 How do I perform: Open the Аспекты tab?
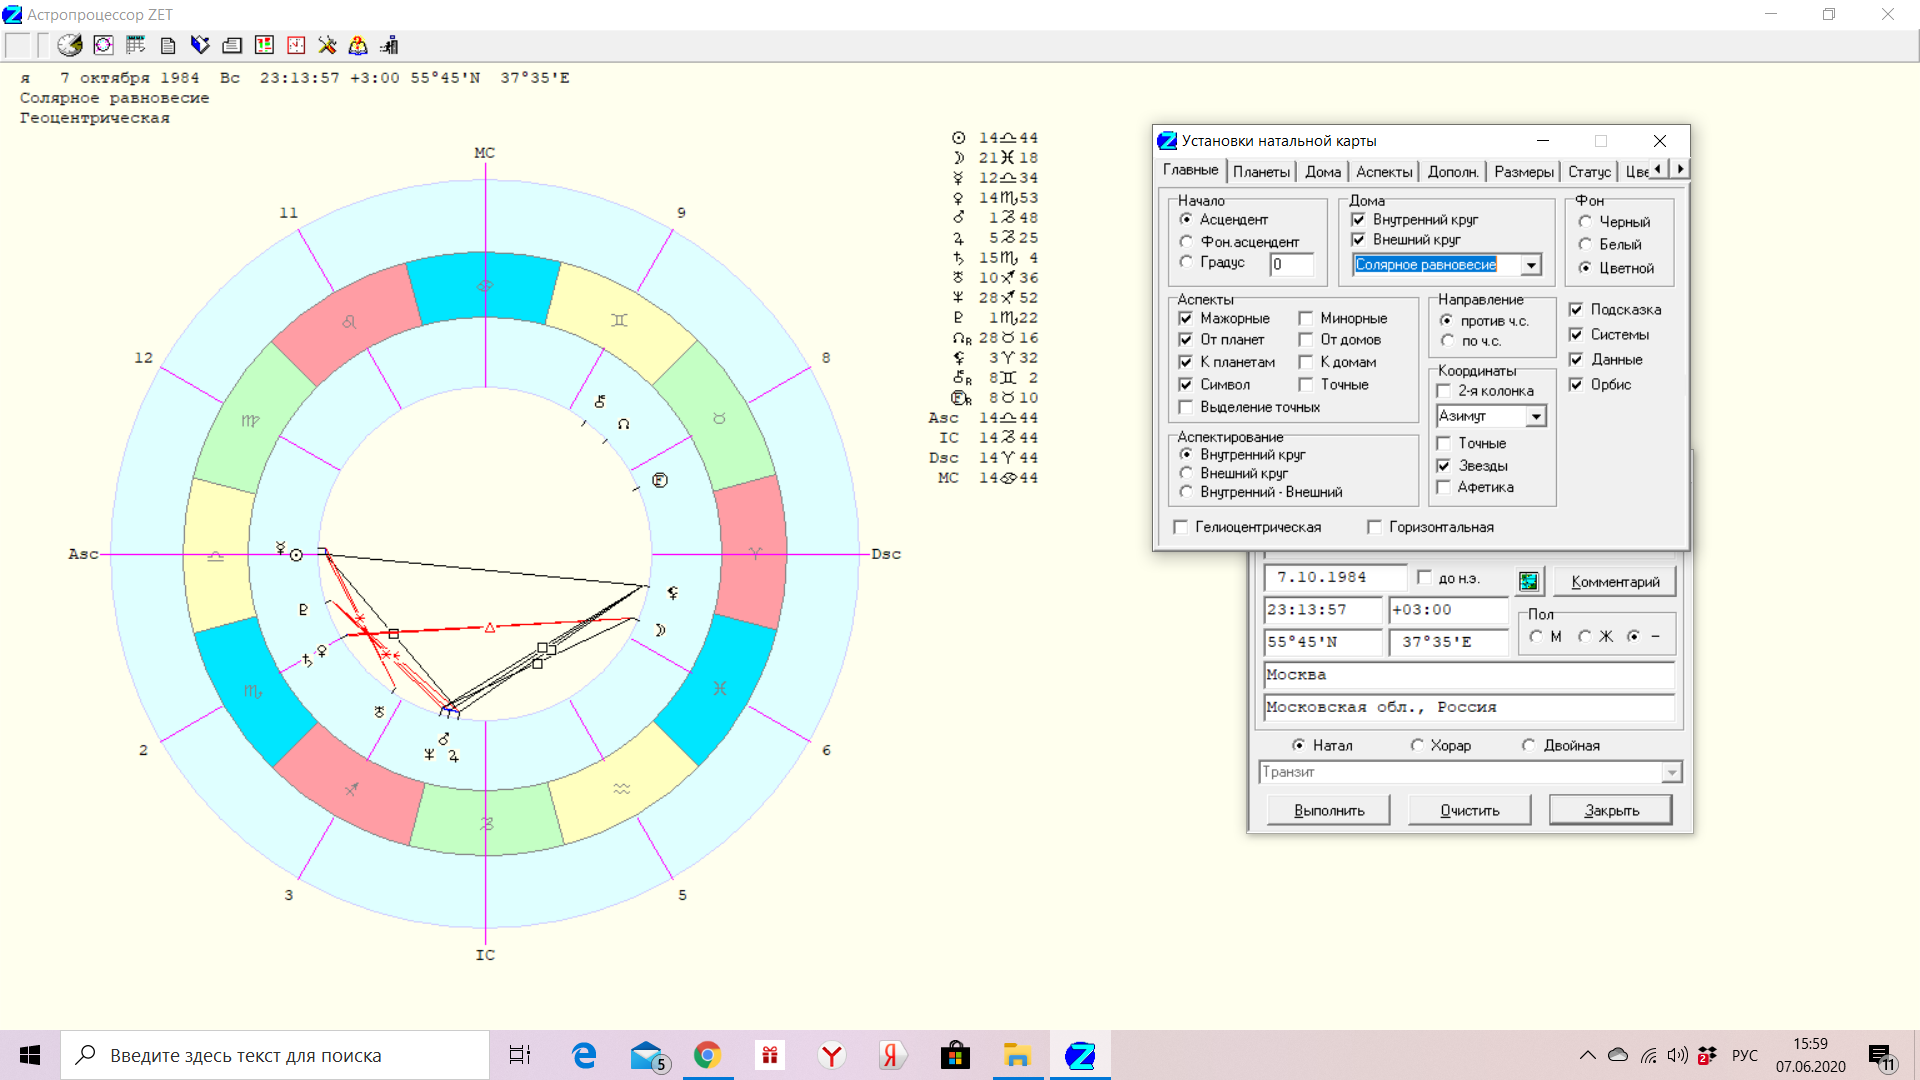point(1384,172)
